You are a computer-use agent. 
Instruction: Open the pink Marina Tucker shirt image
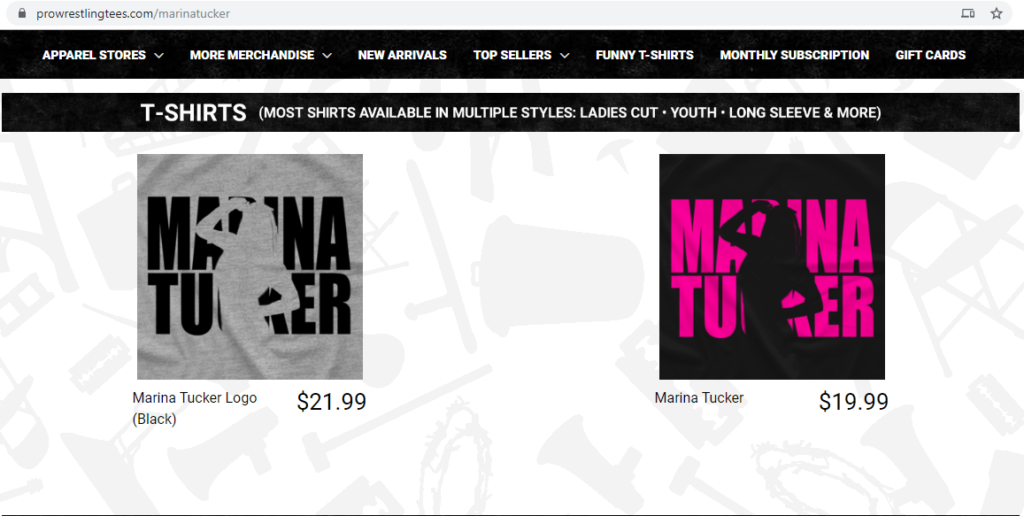pyautogui.click(x=772, y=266)
